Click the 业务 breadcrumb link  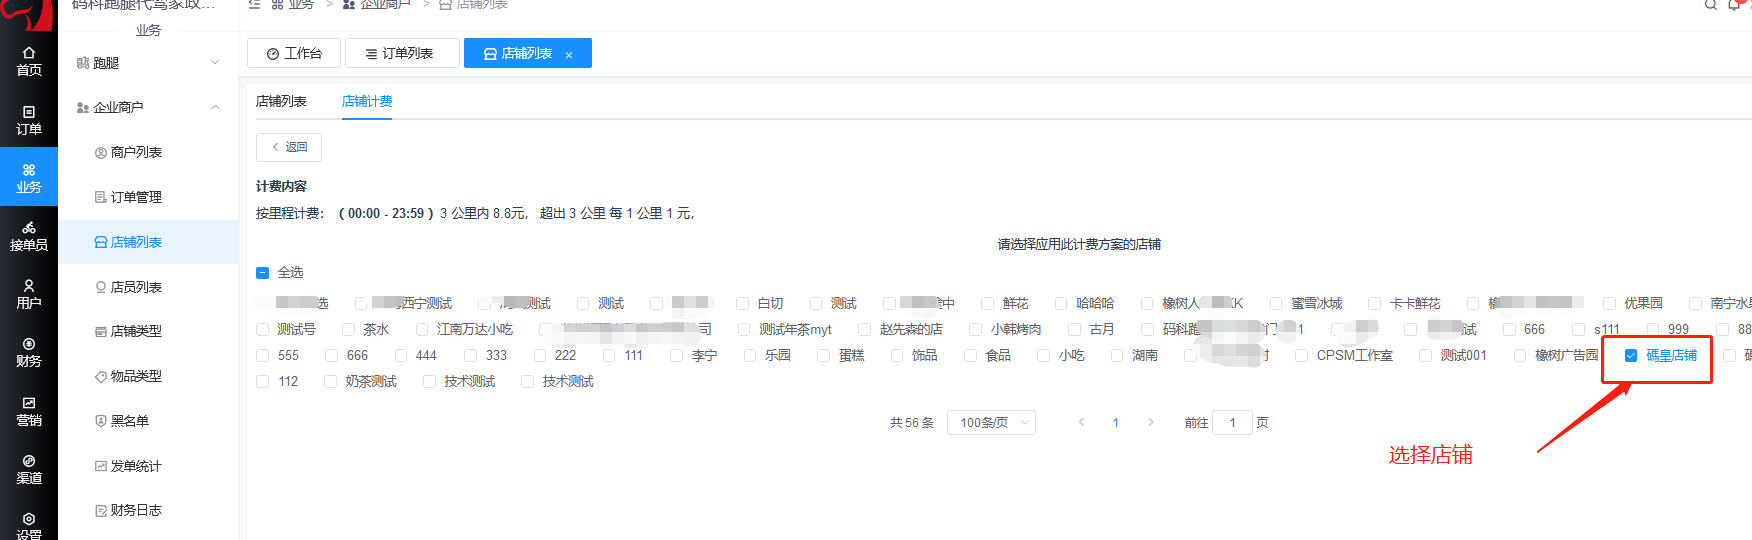click(x=293, y=4)
